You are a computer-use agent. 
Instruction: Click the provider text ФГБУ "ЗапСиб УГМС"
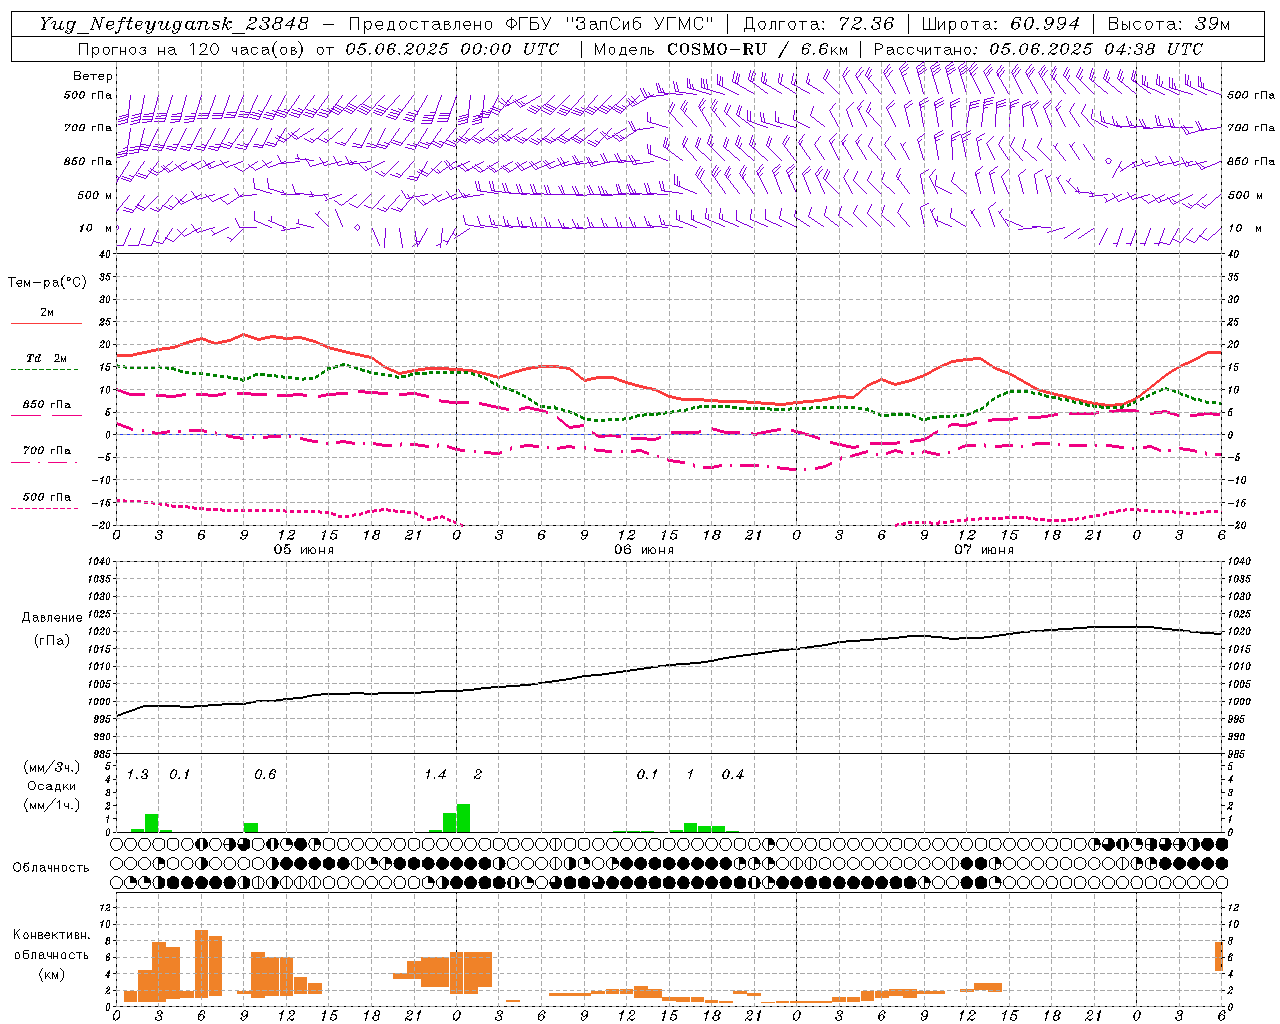(x=609, y=24)
